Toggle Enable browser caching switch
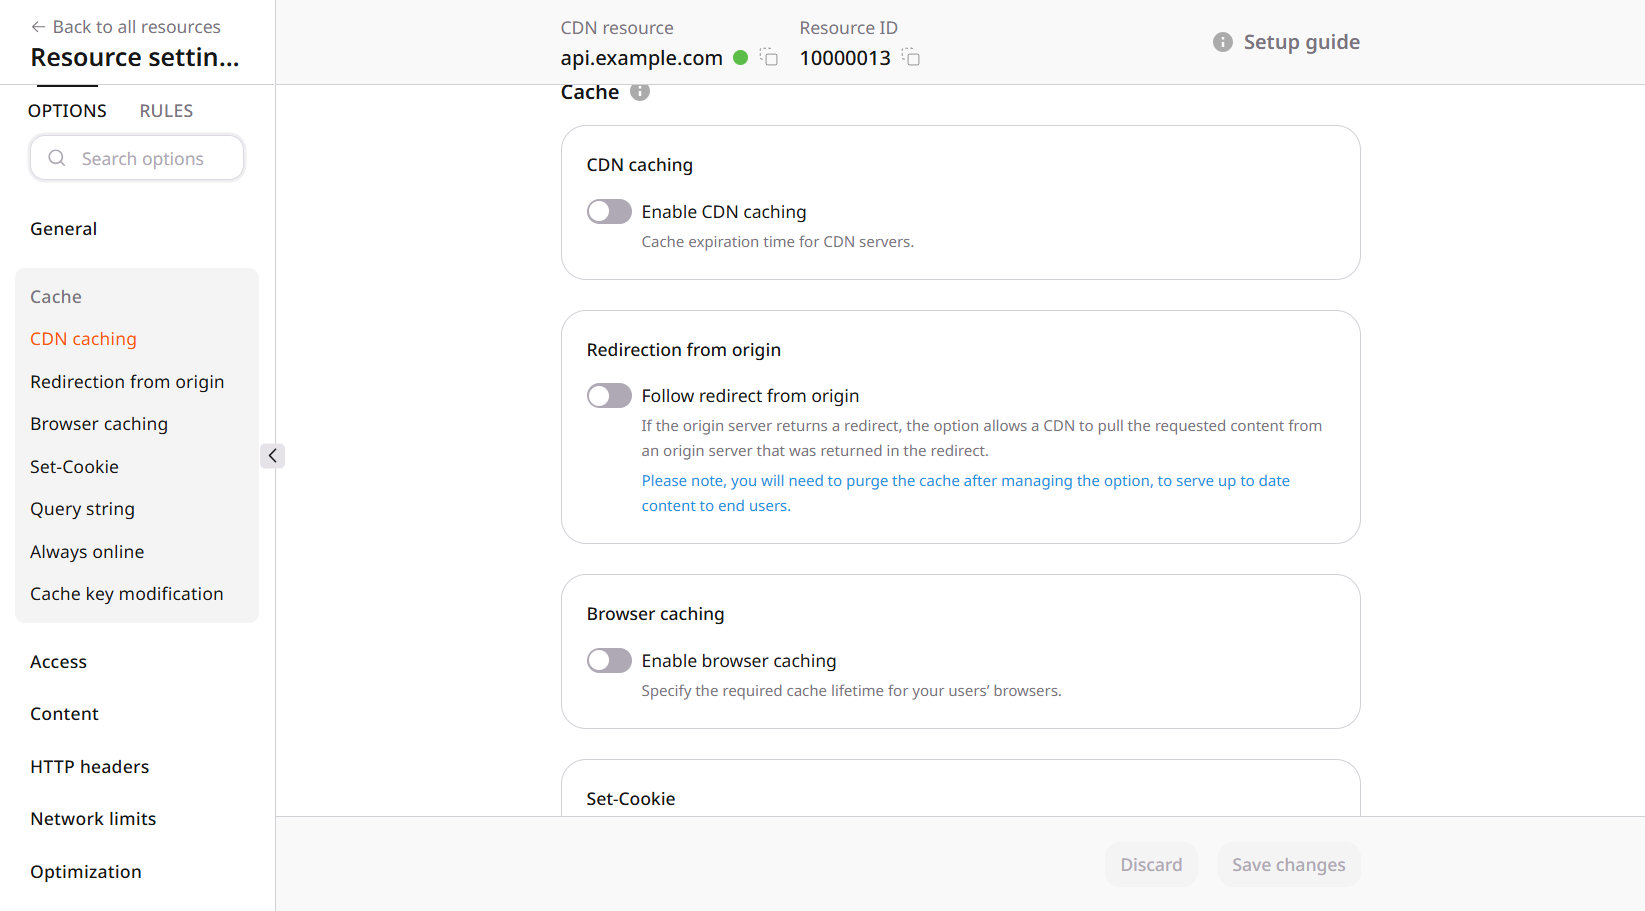 [x=609, y=660]
